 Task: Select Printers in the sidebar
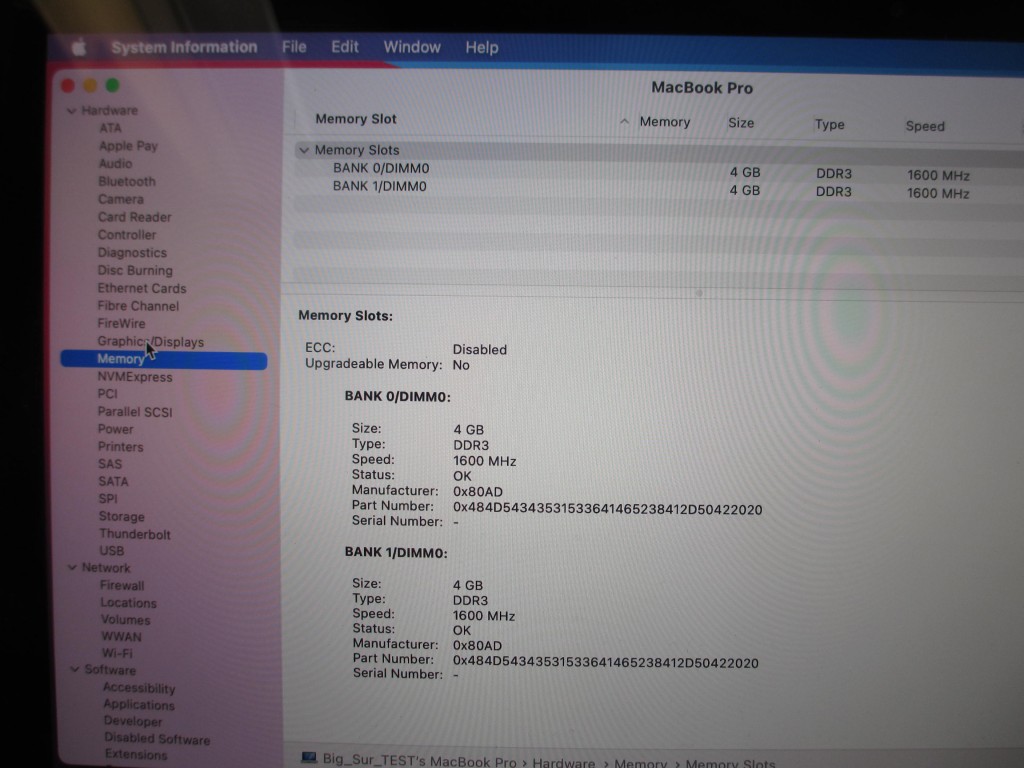pyautogui.click(x=120, y=447)
